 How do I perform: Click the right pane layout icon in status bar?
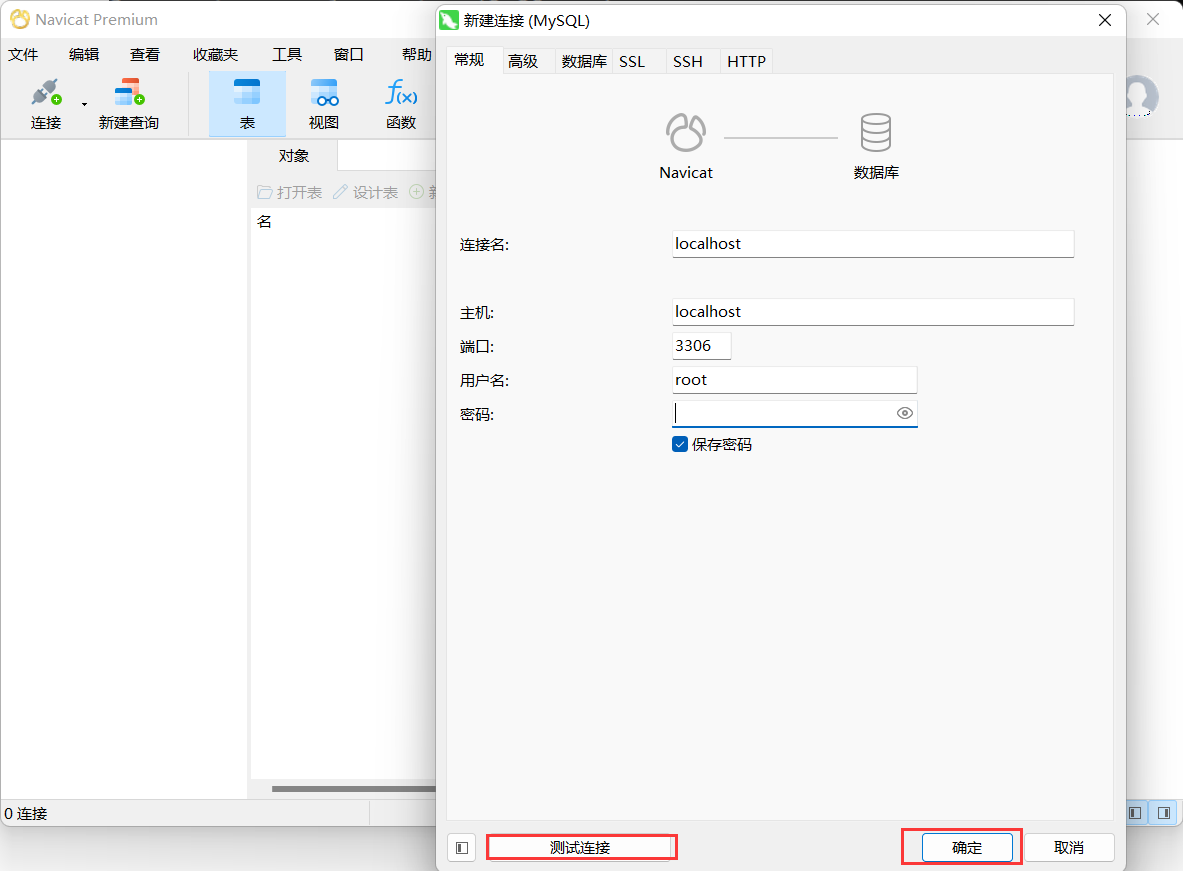(1164, 813)
